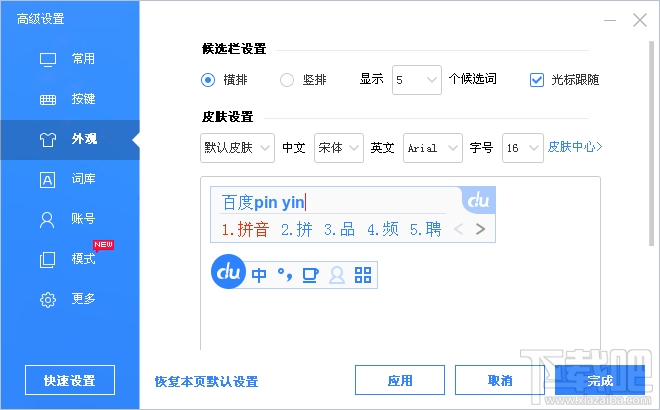Open the candidate count dropdown showing 5

point(417,80)
